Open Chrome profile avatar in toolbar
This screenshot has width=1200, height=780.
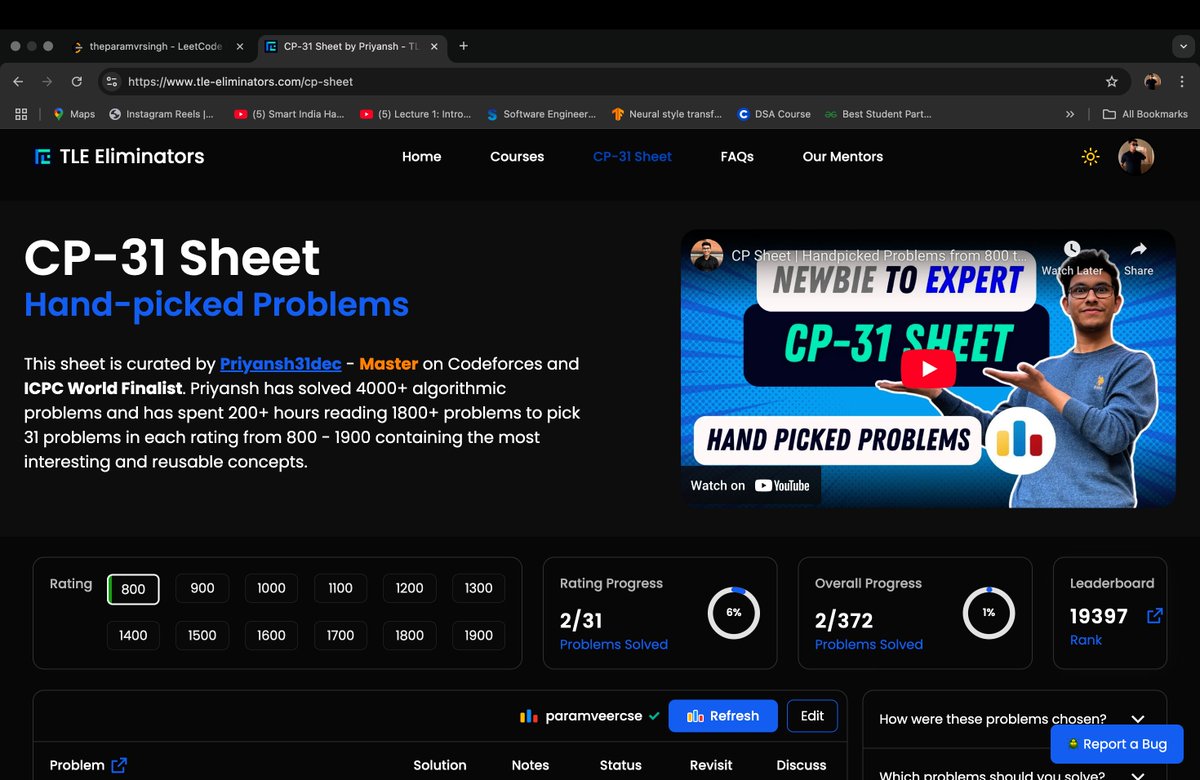point(1152,82)
